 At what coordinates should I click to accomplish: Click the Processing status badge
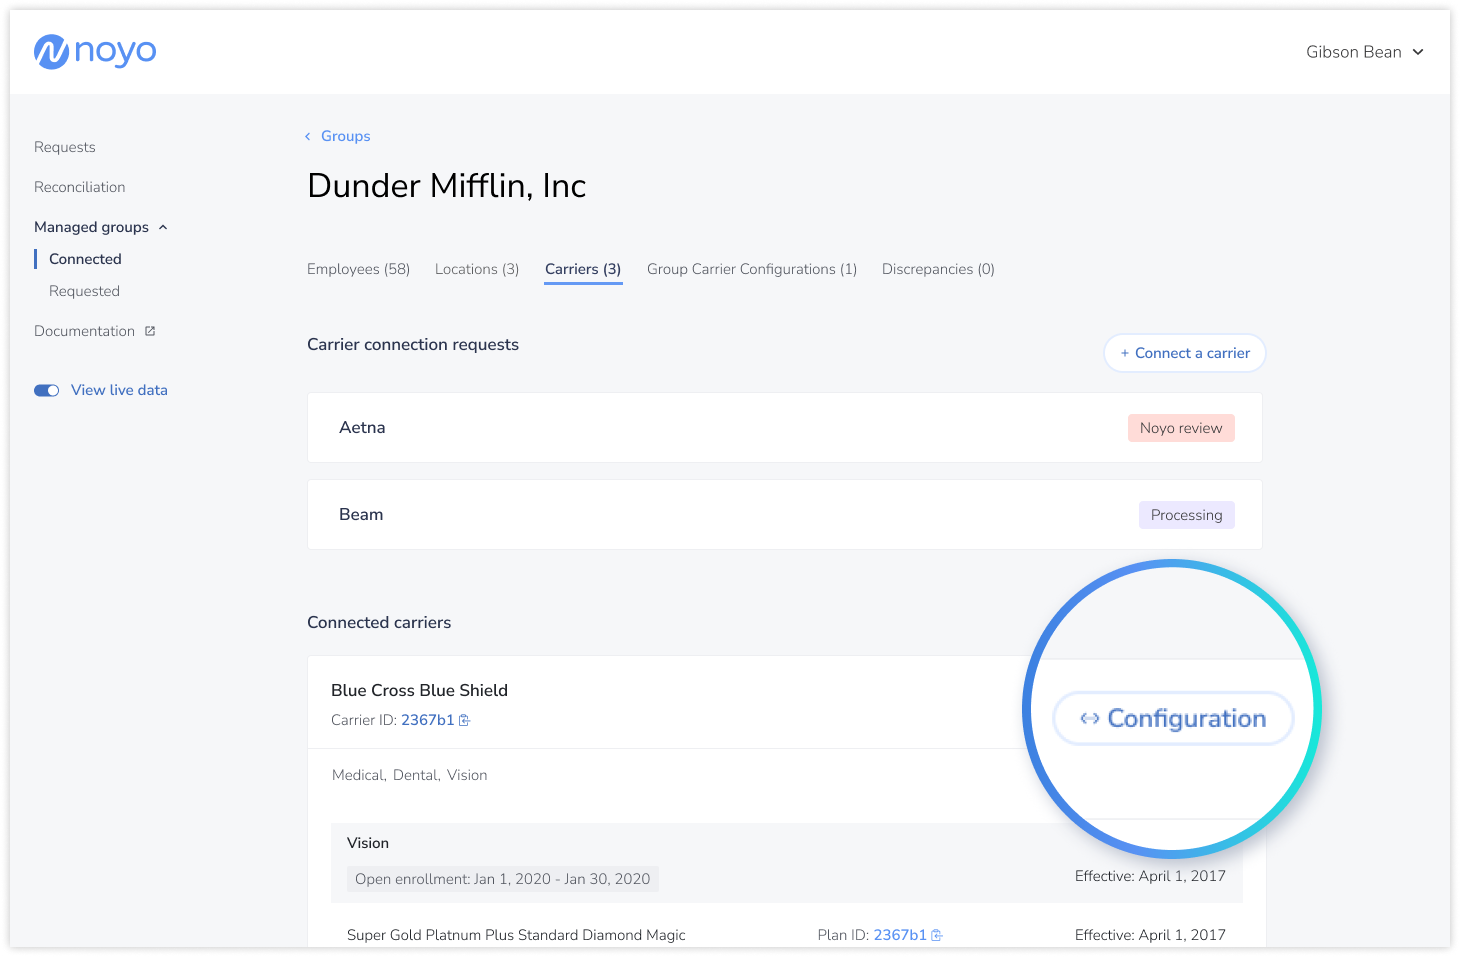coord(1187,515)
